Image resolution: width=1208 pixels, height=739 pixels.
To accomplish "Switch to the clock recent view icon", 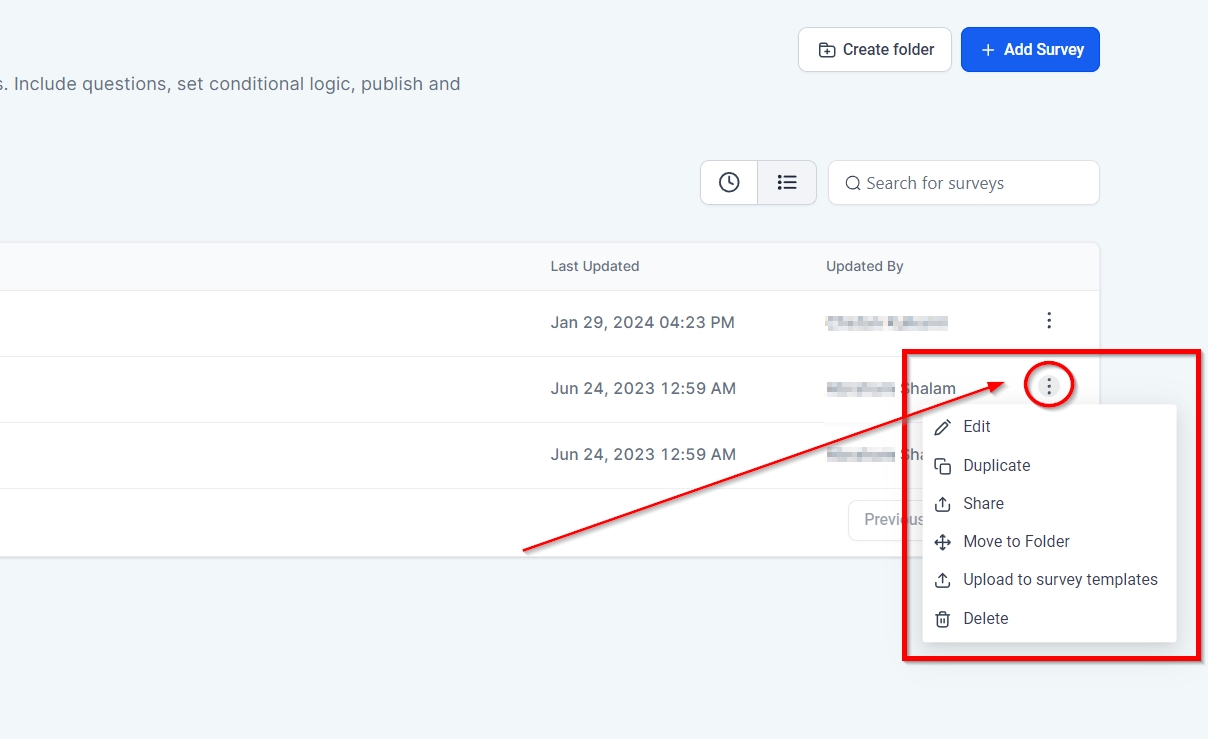I will 729,183.
